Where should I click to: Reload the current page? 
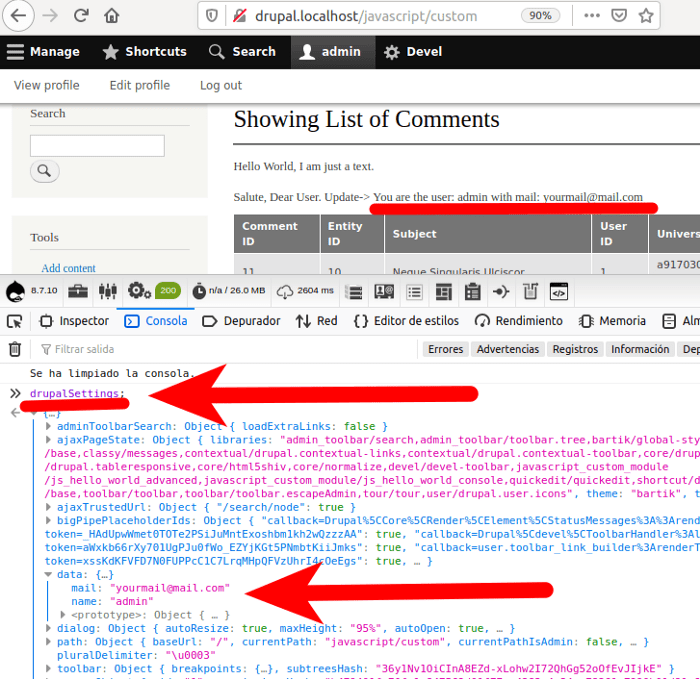click(81, 16)
